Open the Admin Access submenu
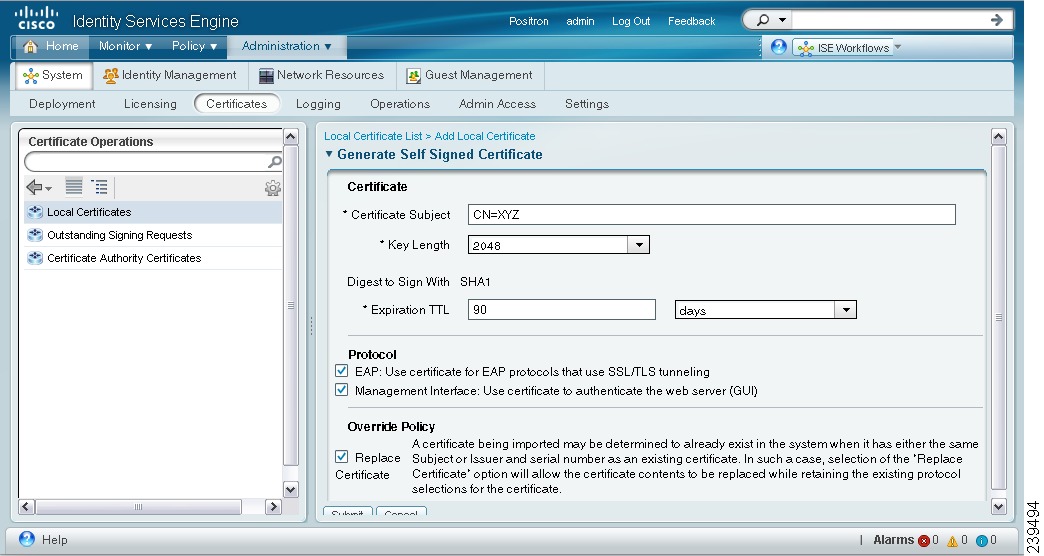The height and width of the screenshot is (556, 1044). [x=497, y=104]
